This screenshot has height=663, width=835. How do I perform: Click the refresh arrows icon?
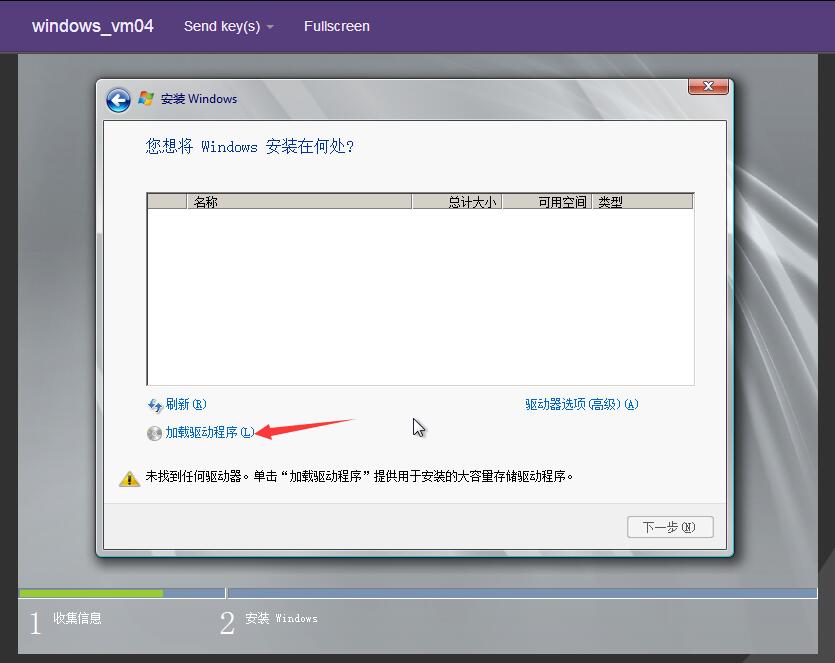click(154, 406)
